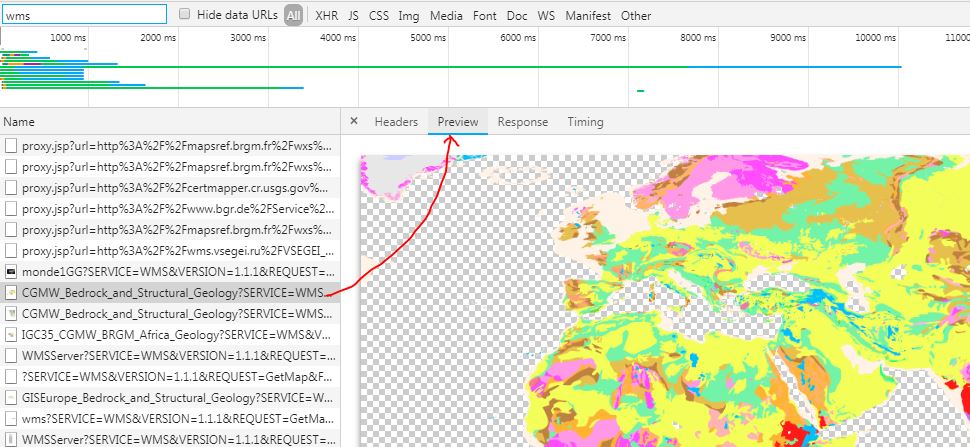Filter requests by WS

click(546, 16)
